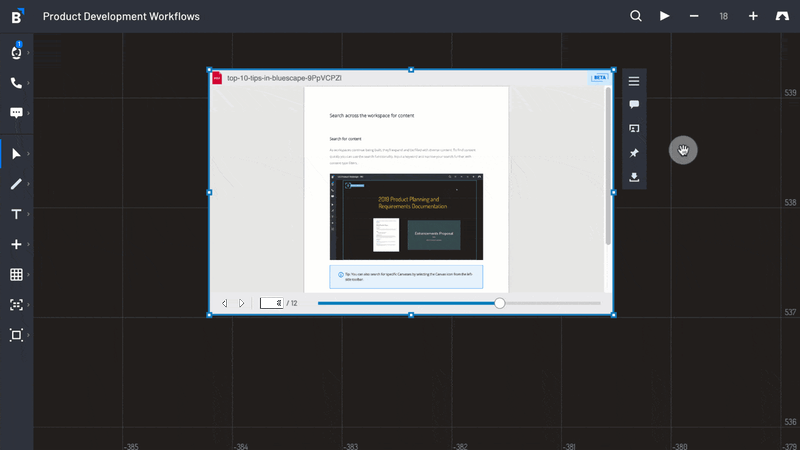
Task: Open the collaborators icon with badge
Action: tap(16, 52)
